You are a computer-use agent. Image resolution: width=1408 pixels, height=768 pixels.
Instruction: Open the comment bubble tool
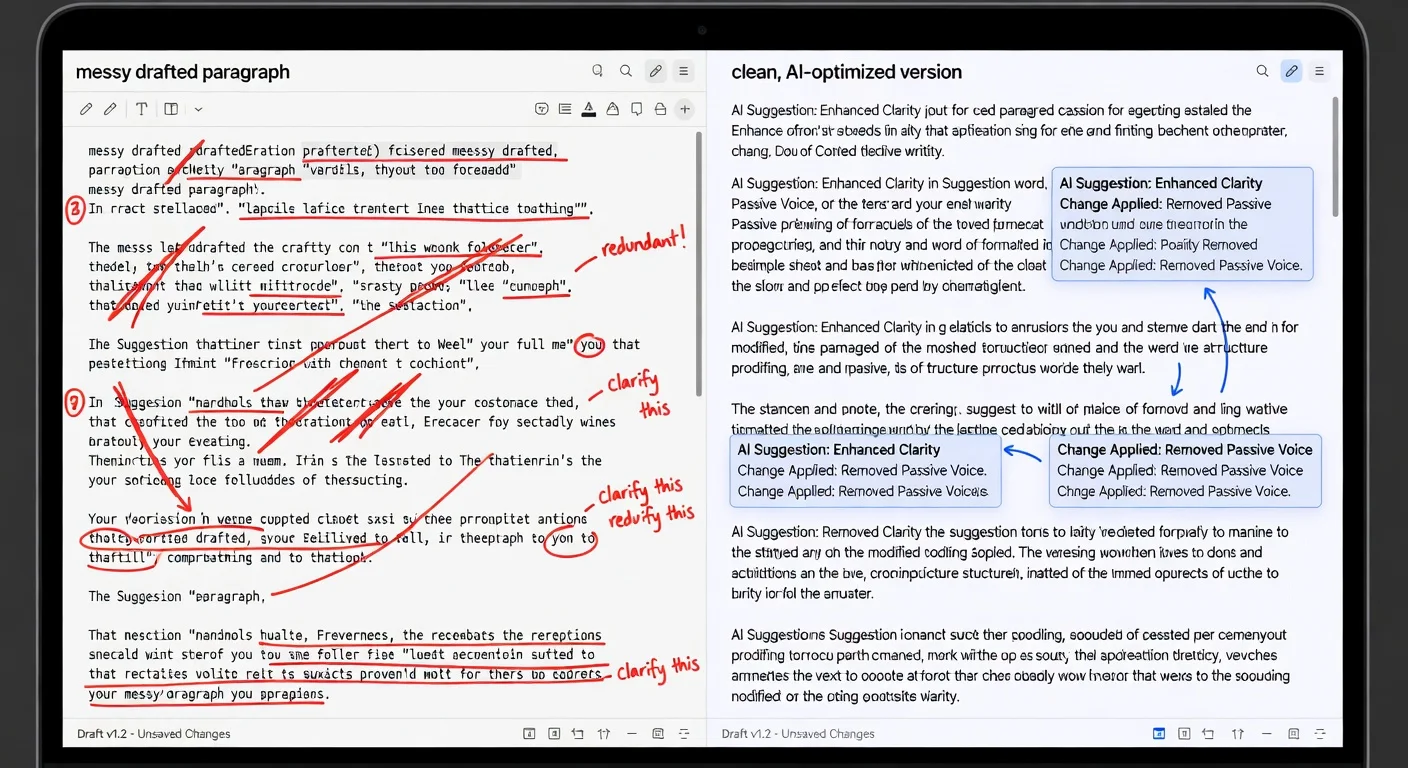(636, 109)
